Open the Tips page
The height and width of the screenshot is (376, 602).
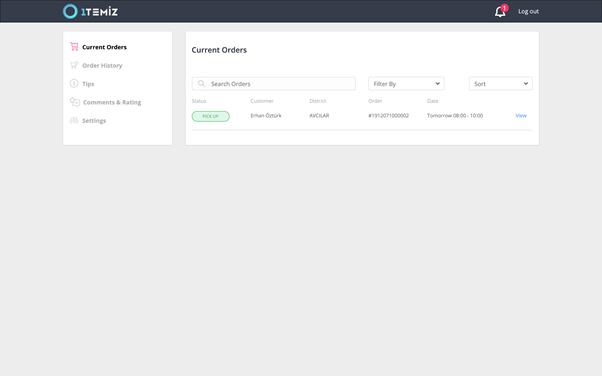(x=88, y=84)
